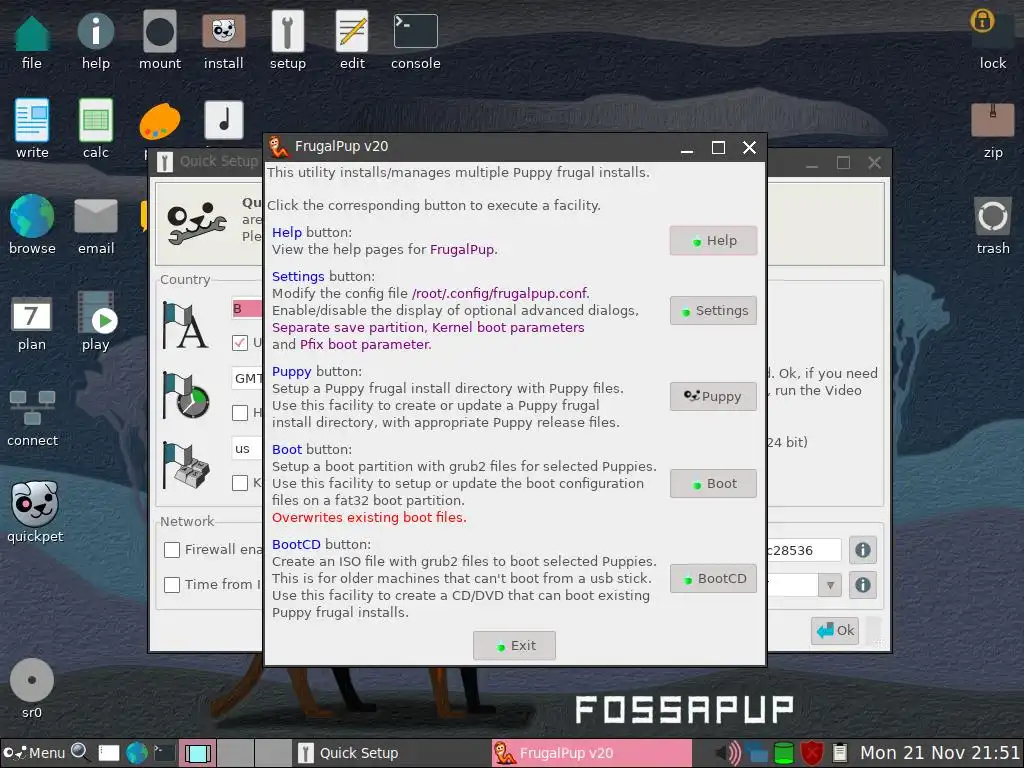Click the Ok button in Quick Setup

tap(835, 630)
